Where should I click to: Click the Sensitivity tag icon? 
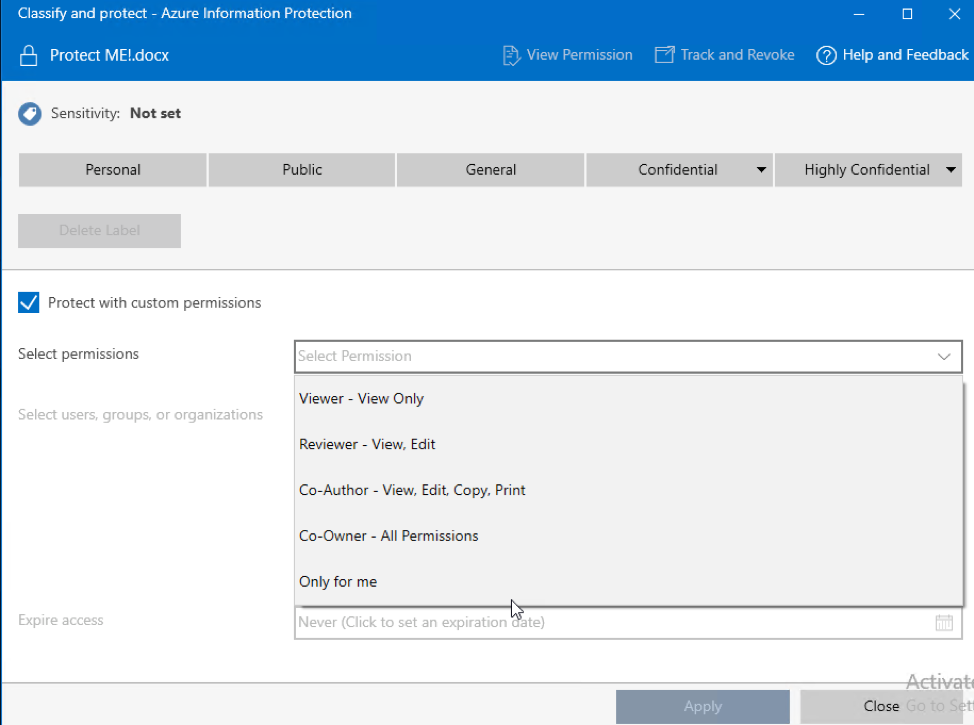click(30, 114)
